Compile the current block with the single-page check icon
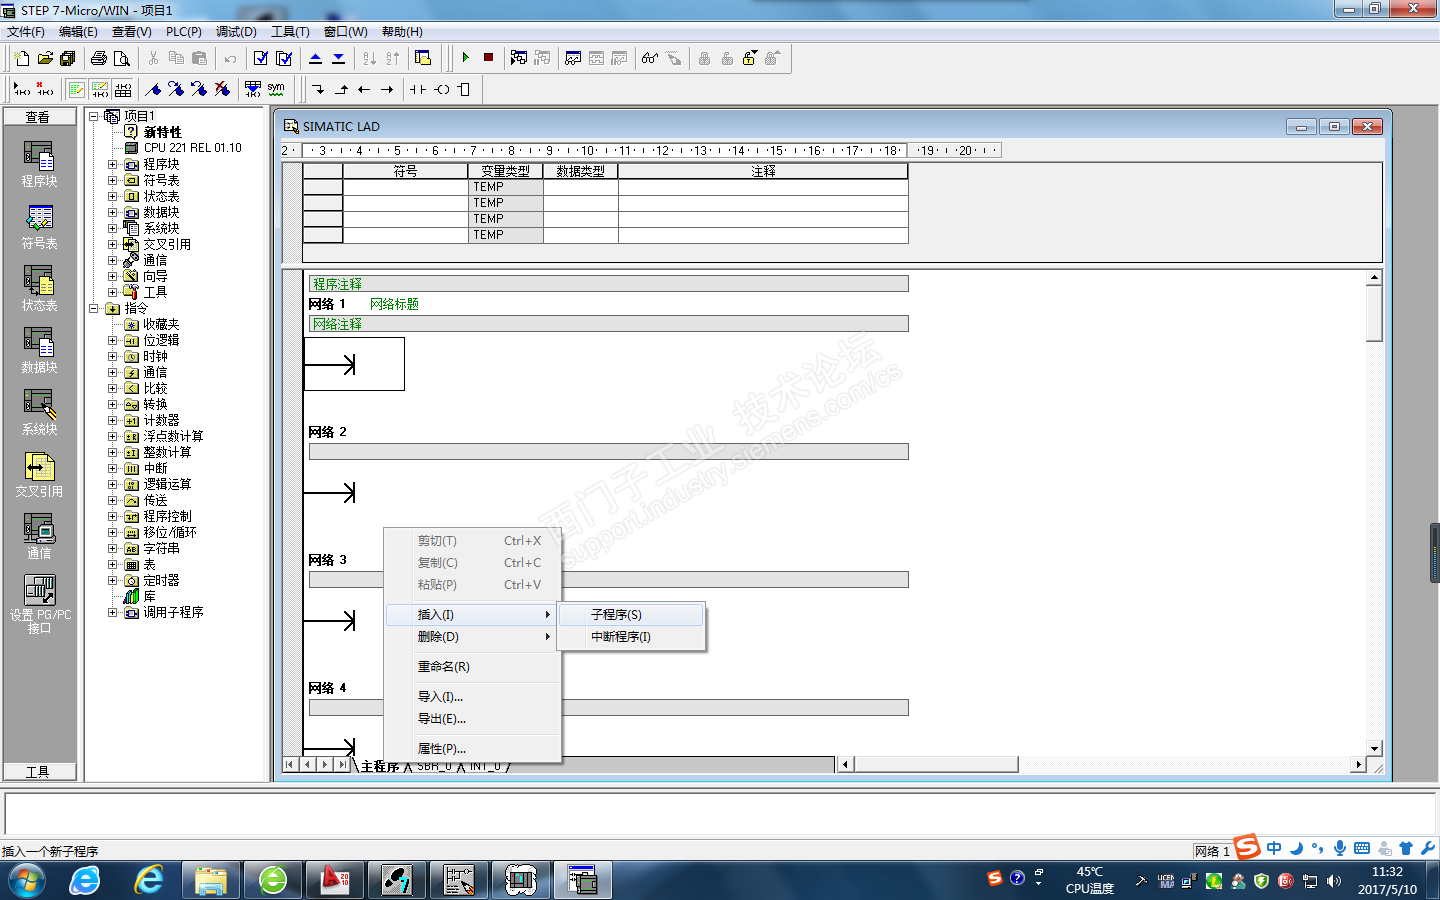Image resolution: width=1440 pixels, height=900 pixels. pos(261,58)
